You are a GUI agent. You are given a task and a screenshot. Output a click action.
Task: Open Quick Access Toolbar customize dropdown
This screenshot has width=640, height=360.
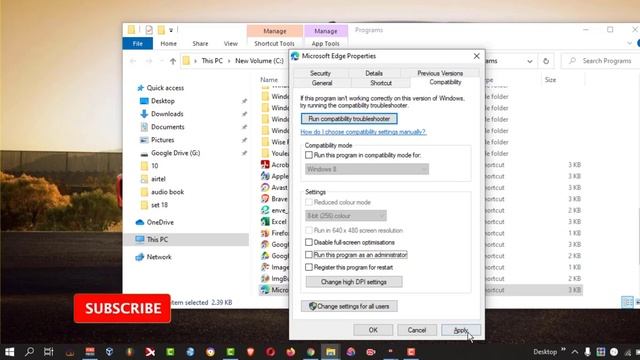[x=171, y=30]
